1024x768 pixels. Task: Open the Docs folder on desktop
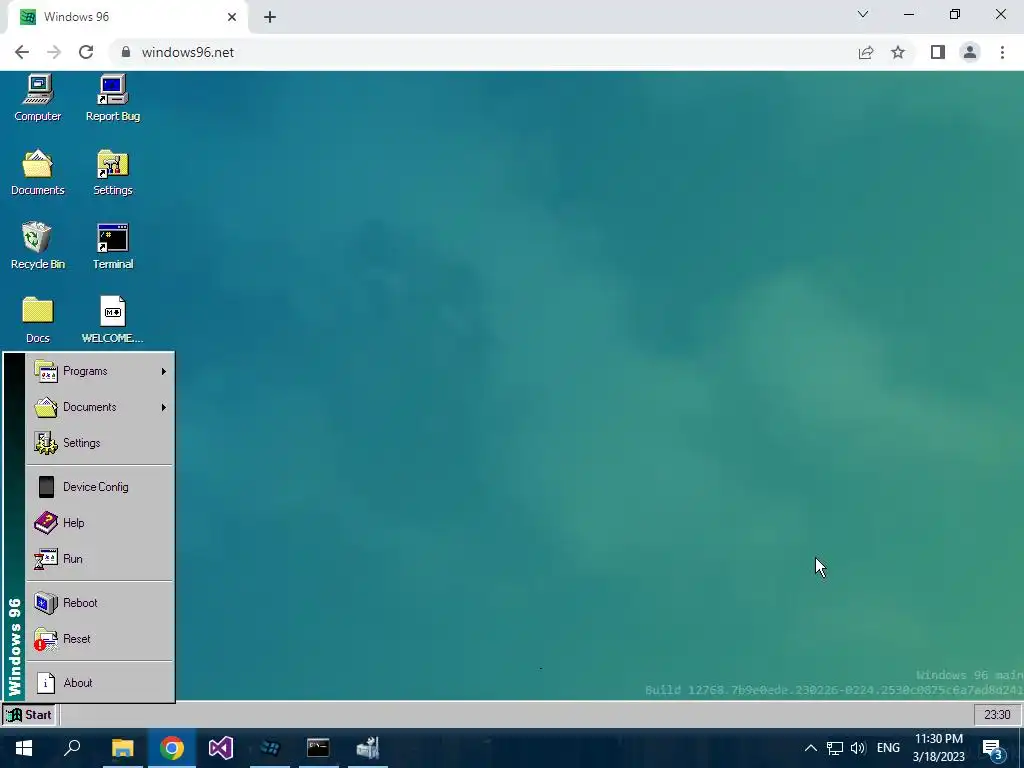[37, 320]
